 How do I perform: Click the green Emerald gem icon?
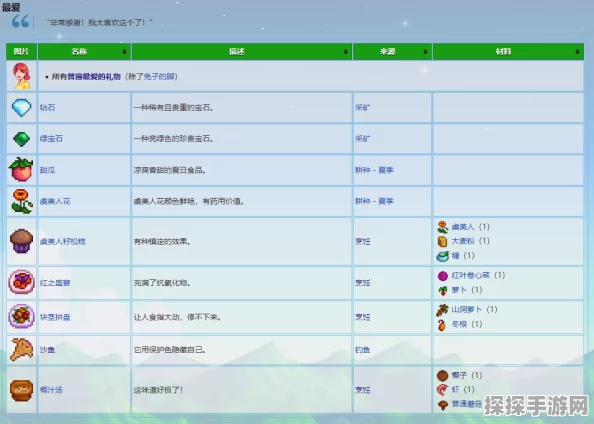pos(21,139)
